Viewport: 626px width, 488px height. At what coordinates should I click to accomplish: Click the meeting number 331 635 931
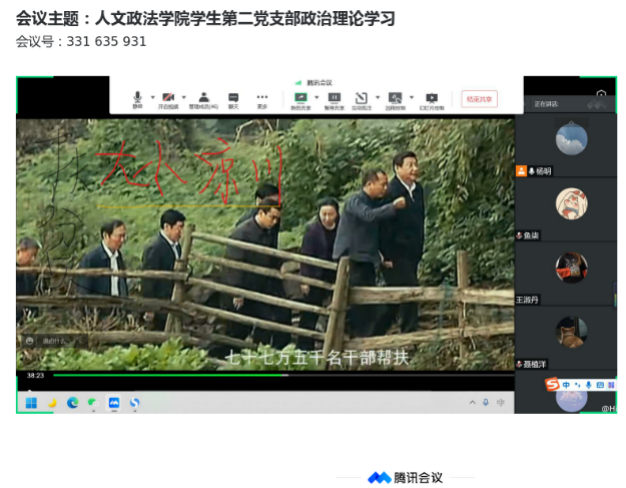pos(106,42)
